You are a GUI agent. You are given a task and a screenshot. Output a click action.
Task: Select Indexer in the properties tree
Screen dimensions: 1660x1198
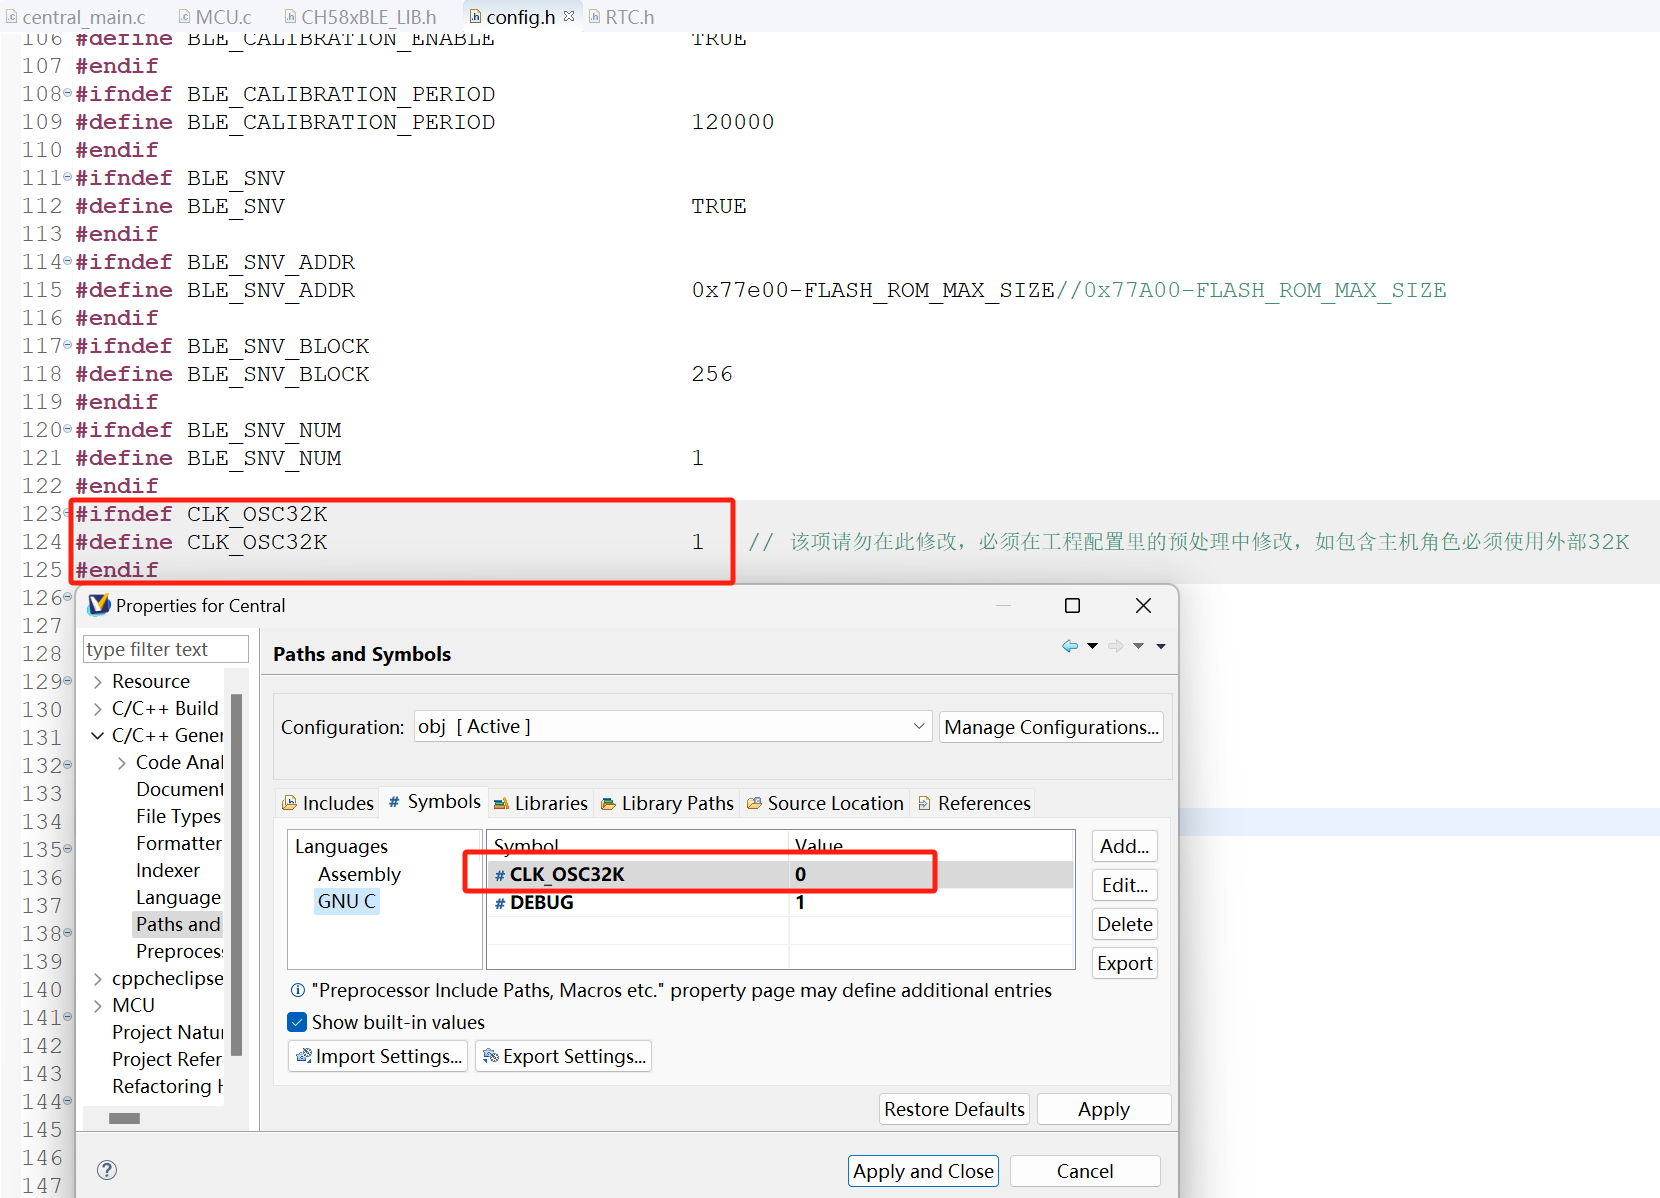click(x=168, y=870)
